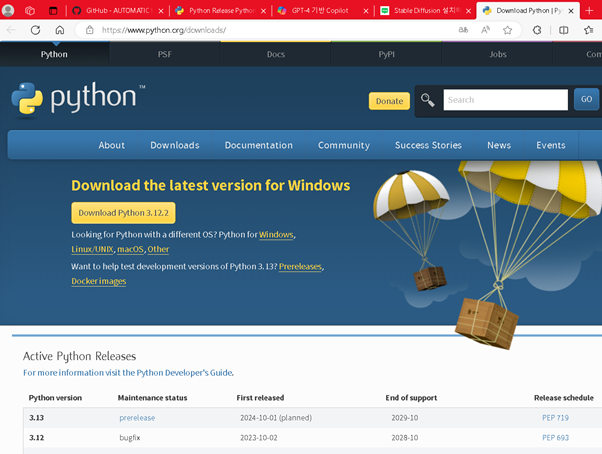This screenshot has height=454, width=602.
Task: Open browser extensions icon
Action: [537, 30]
